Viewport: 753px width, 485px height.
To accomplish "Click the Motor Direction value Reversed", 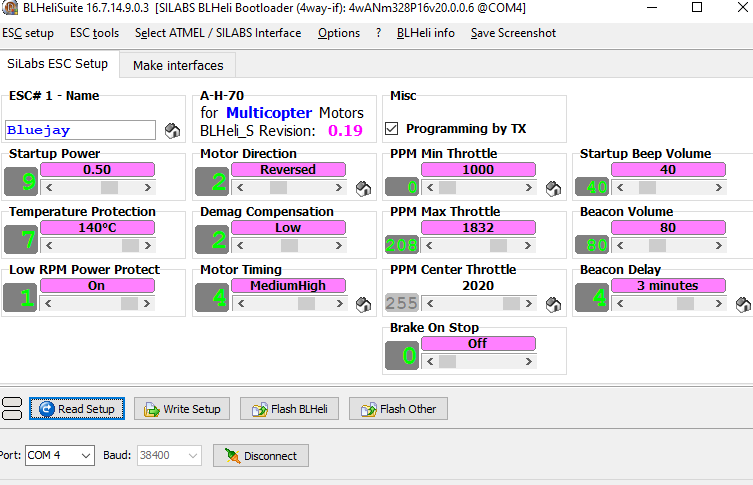I will 288,170.
